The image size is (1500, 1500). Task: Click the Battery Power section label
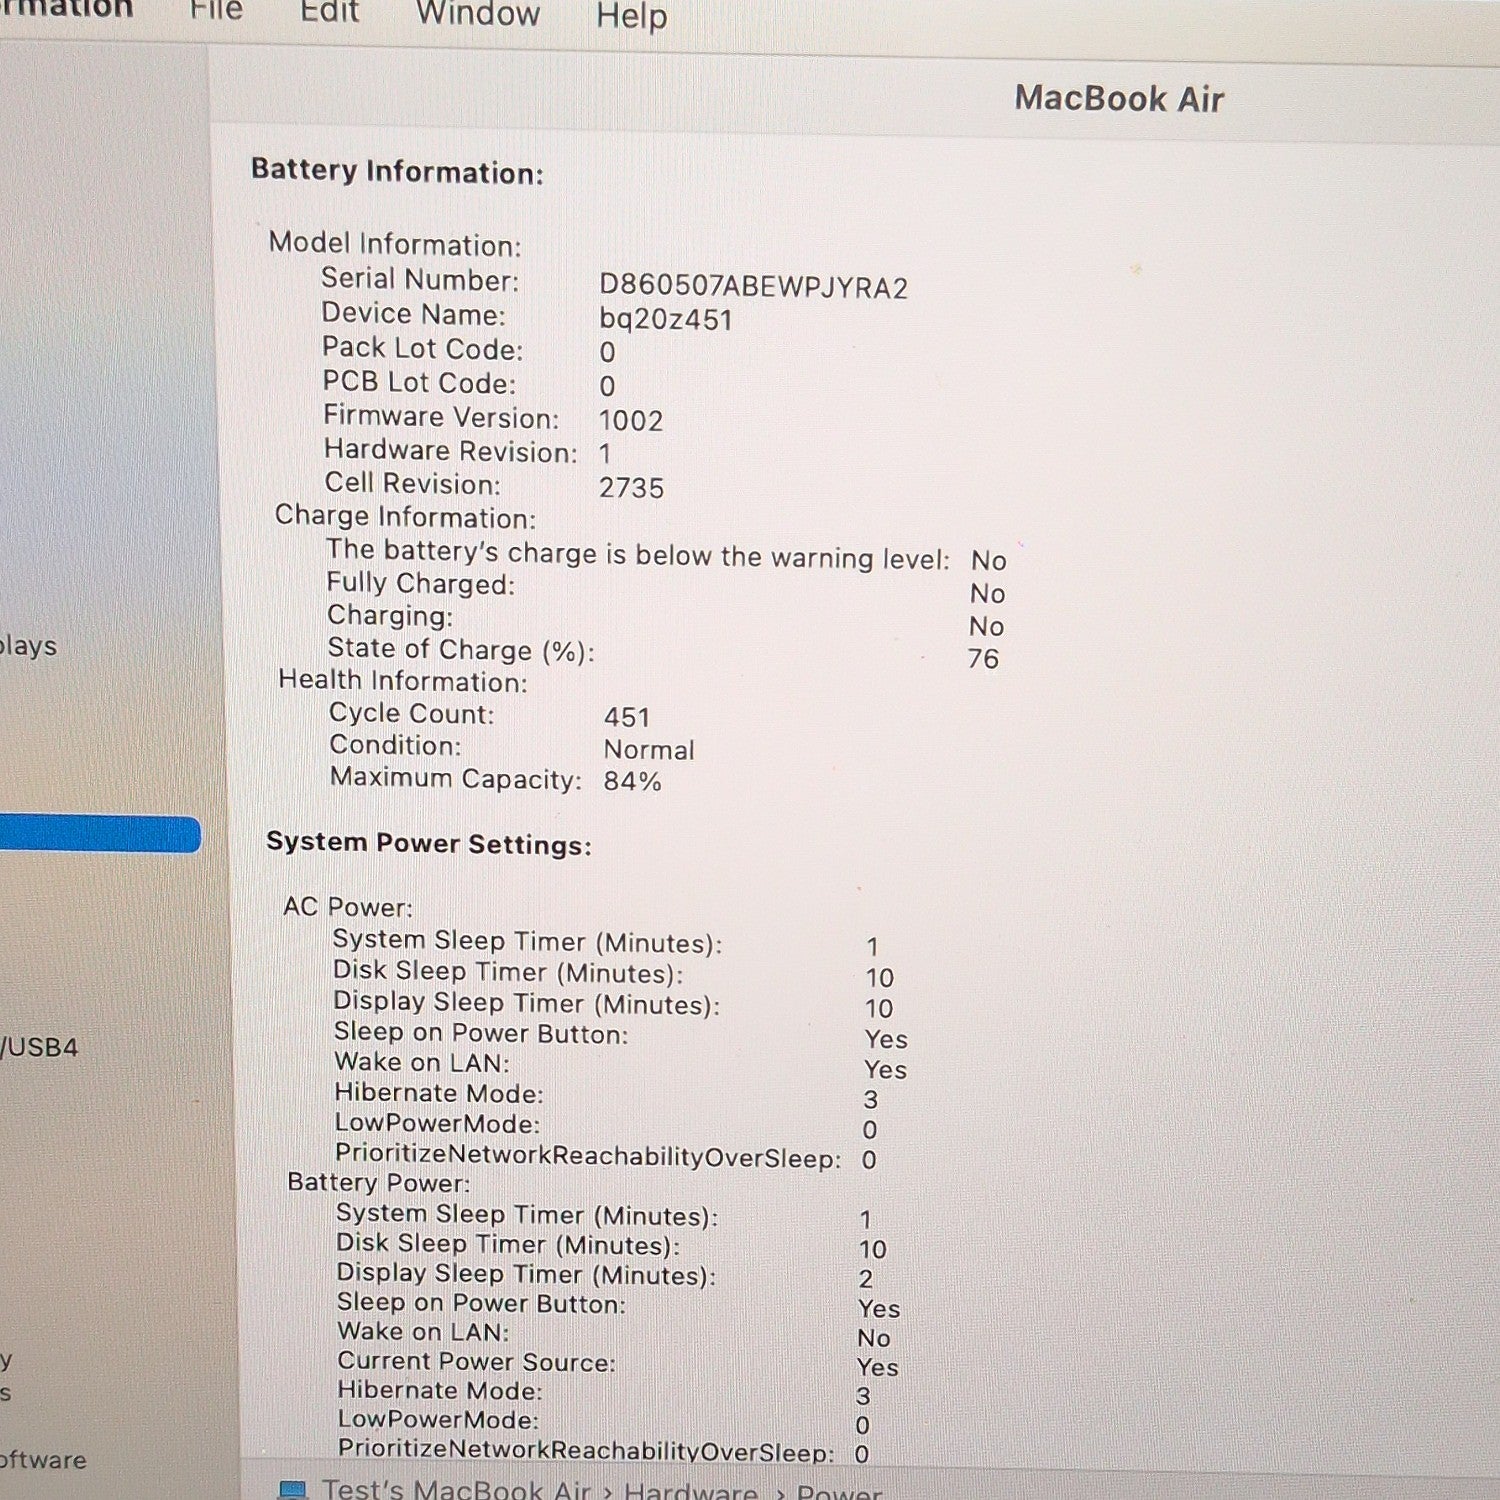tap(378, 1182)
